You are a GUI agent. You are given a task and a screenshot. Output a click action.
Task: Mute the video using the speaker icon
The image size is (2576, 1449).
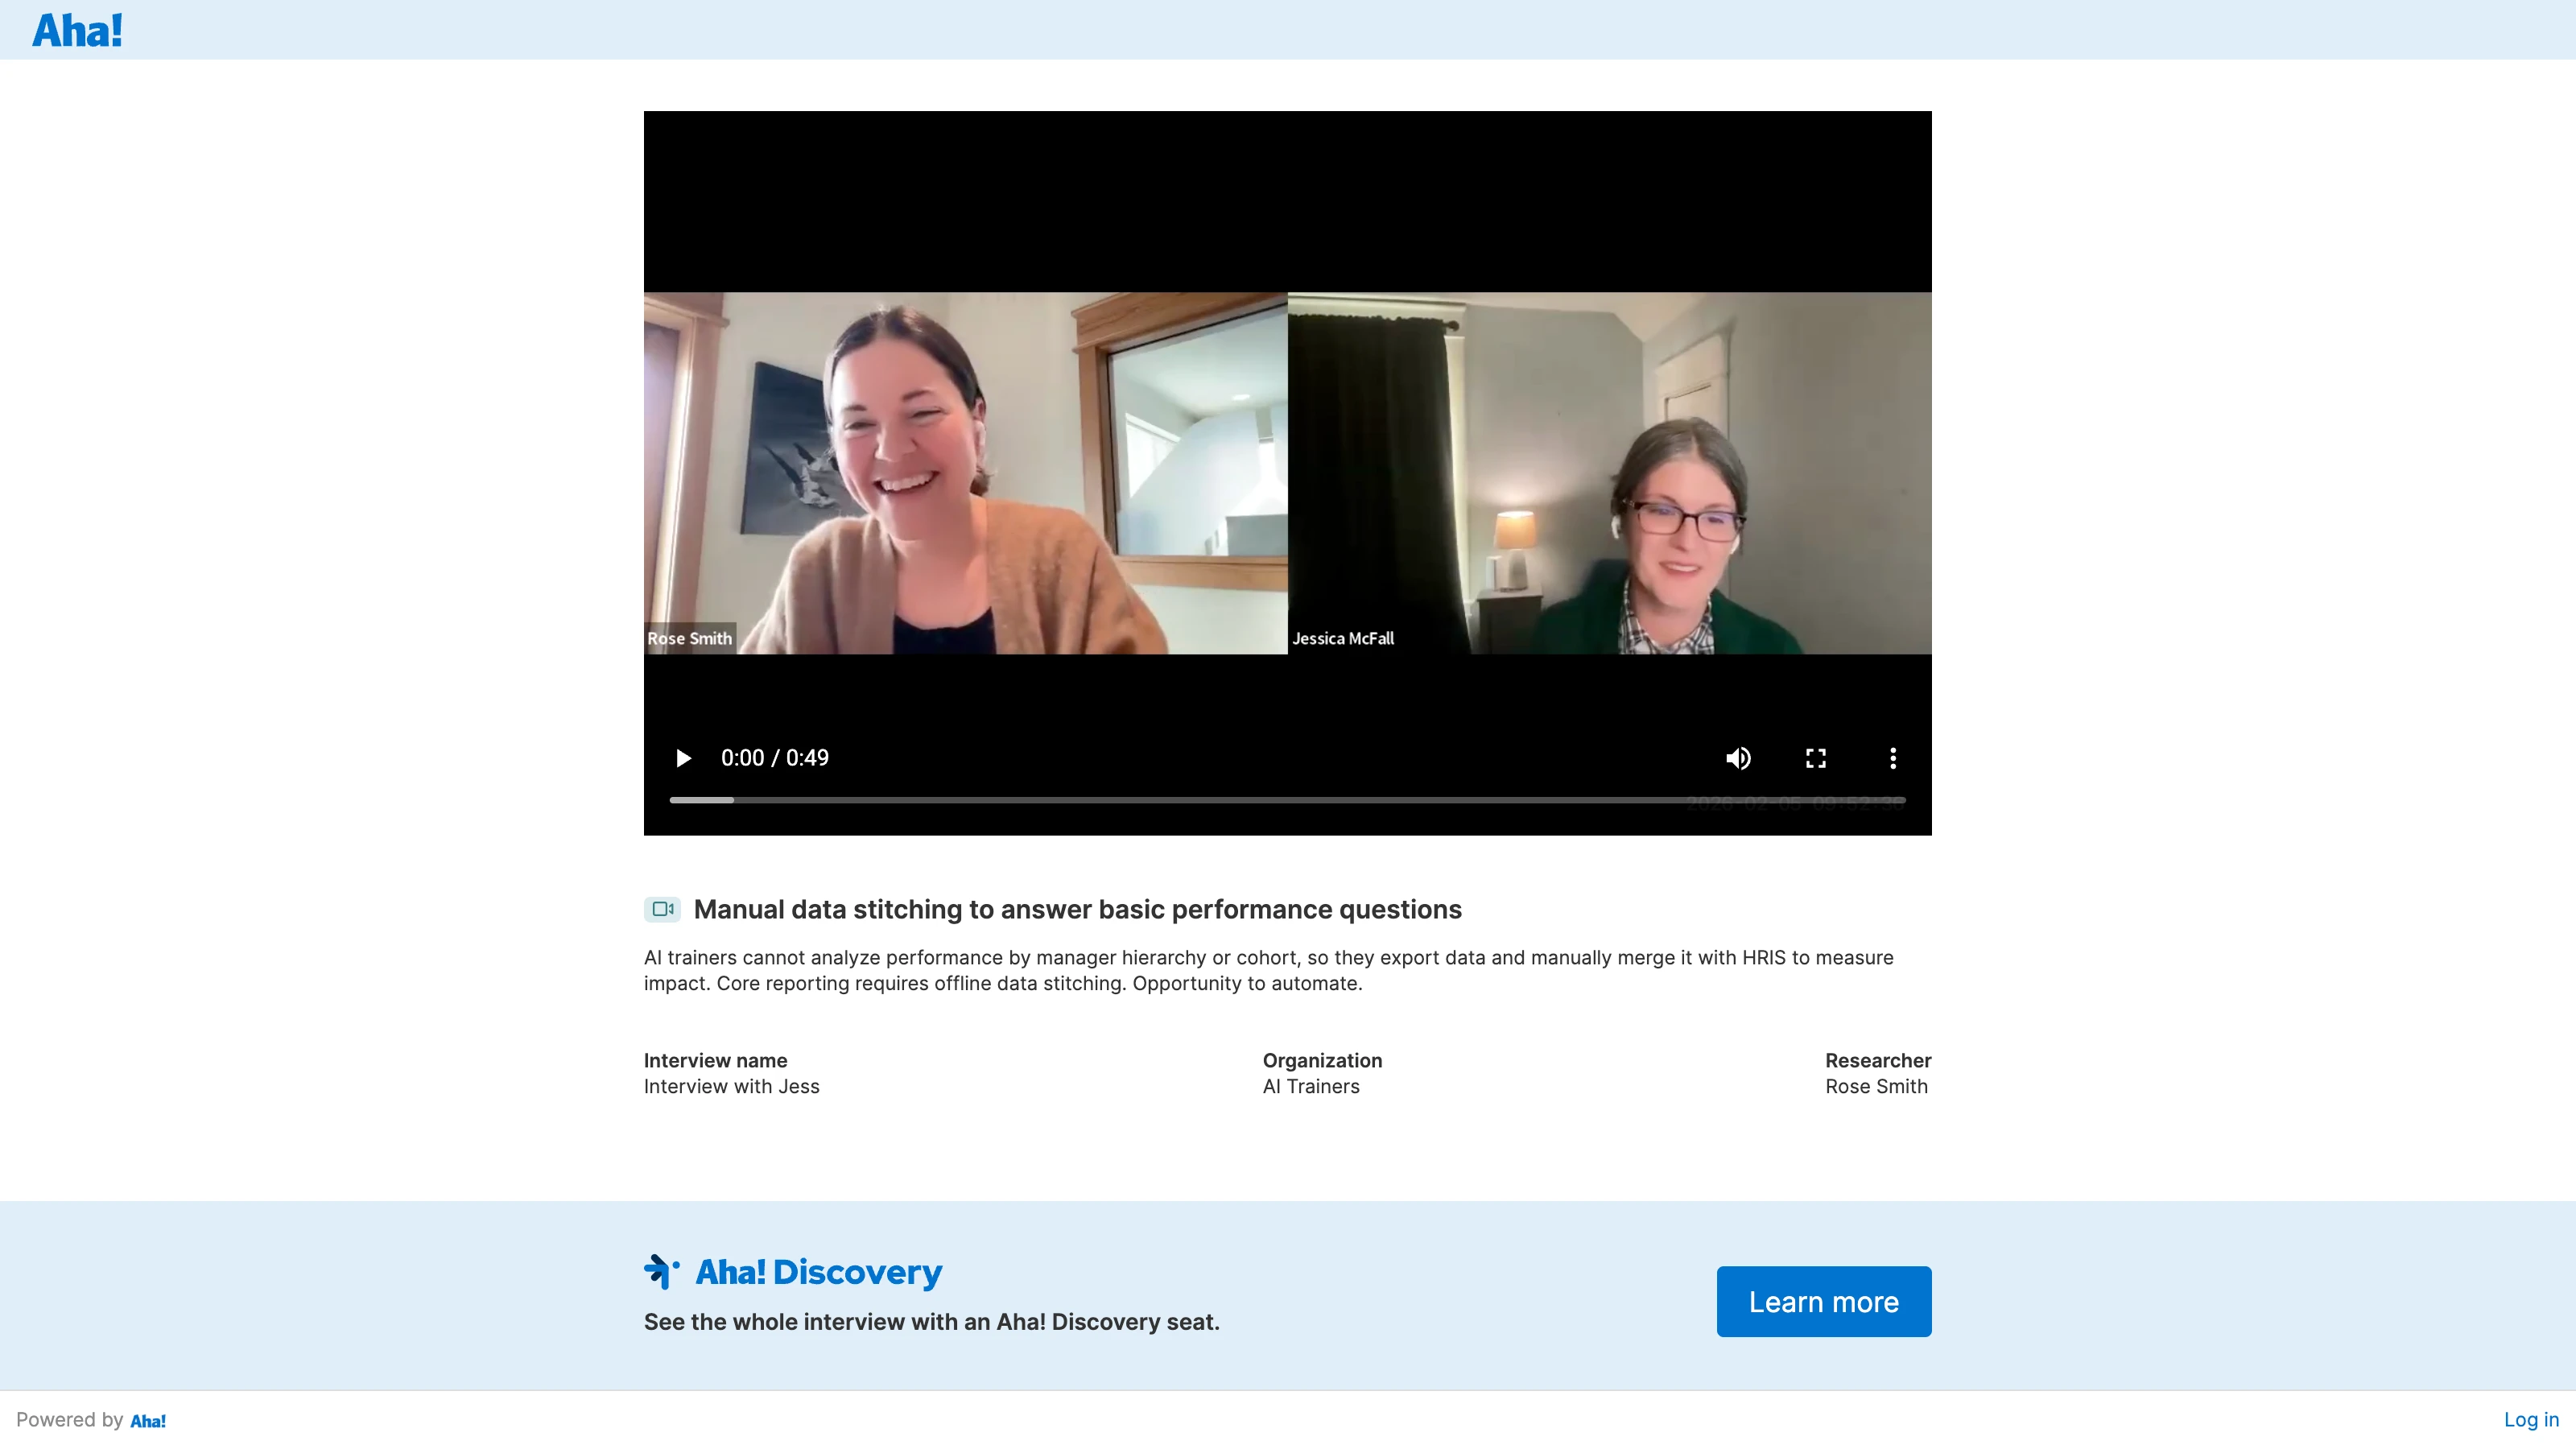[1738, 758]
